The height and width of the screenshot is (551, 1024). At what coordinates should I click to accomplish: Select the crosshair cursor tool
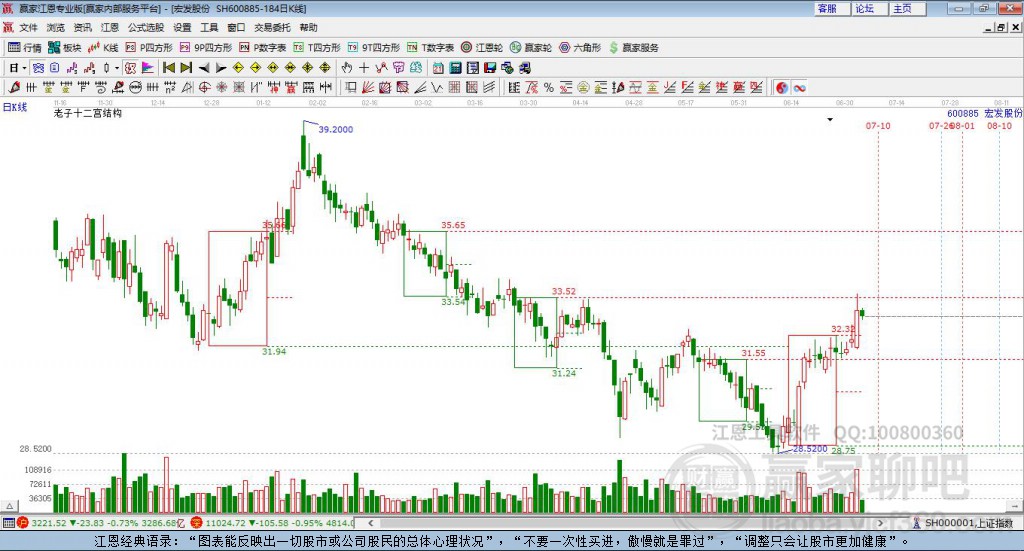364,67
